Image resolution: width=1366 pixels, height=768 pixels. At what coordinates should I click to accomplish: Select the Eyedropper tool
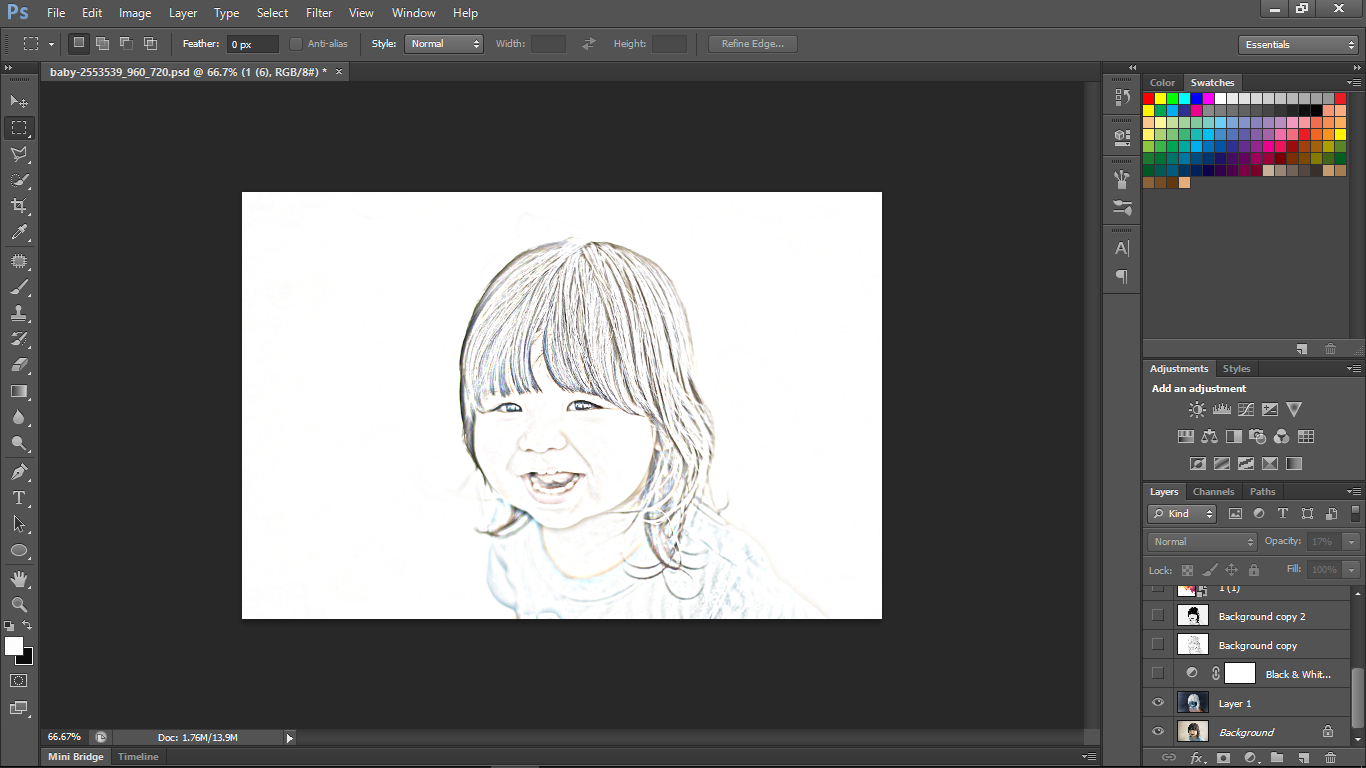click(x=19, y=232)
